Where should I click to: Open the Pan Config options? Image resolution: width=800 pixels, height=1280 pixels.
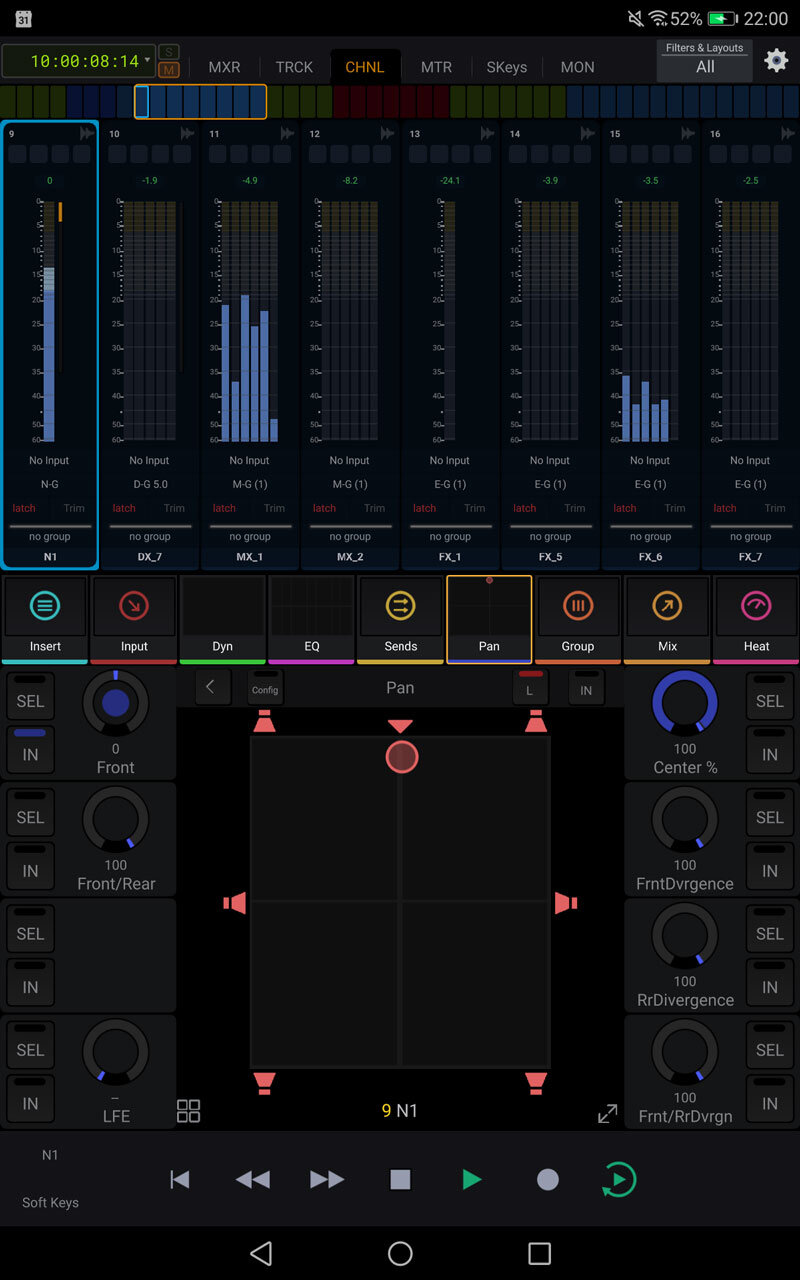264,687
